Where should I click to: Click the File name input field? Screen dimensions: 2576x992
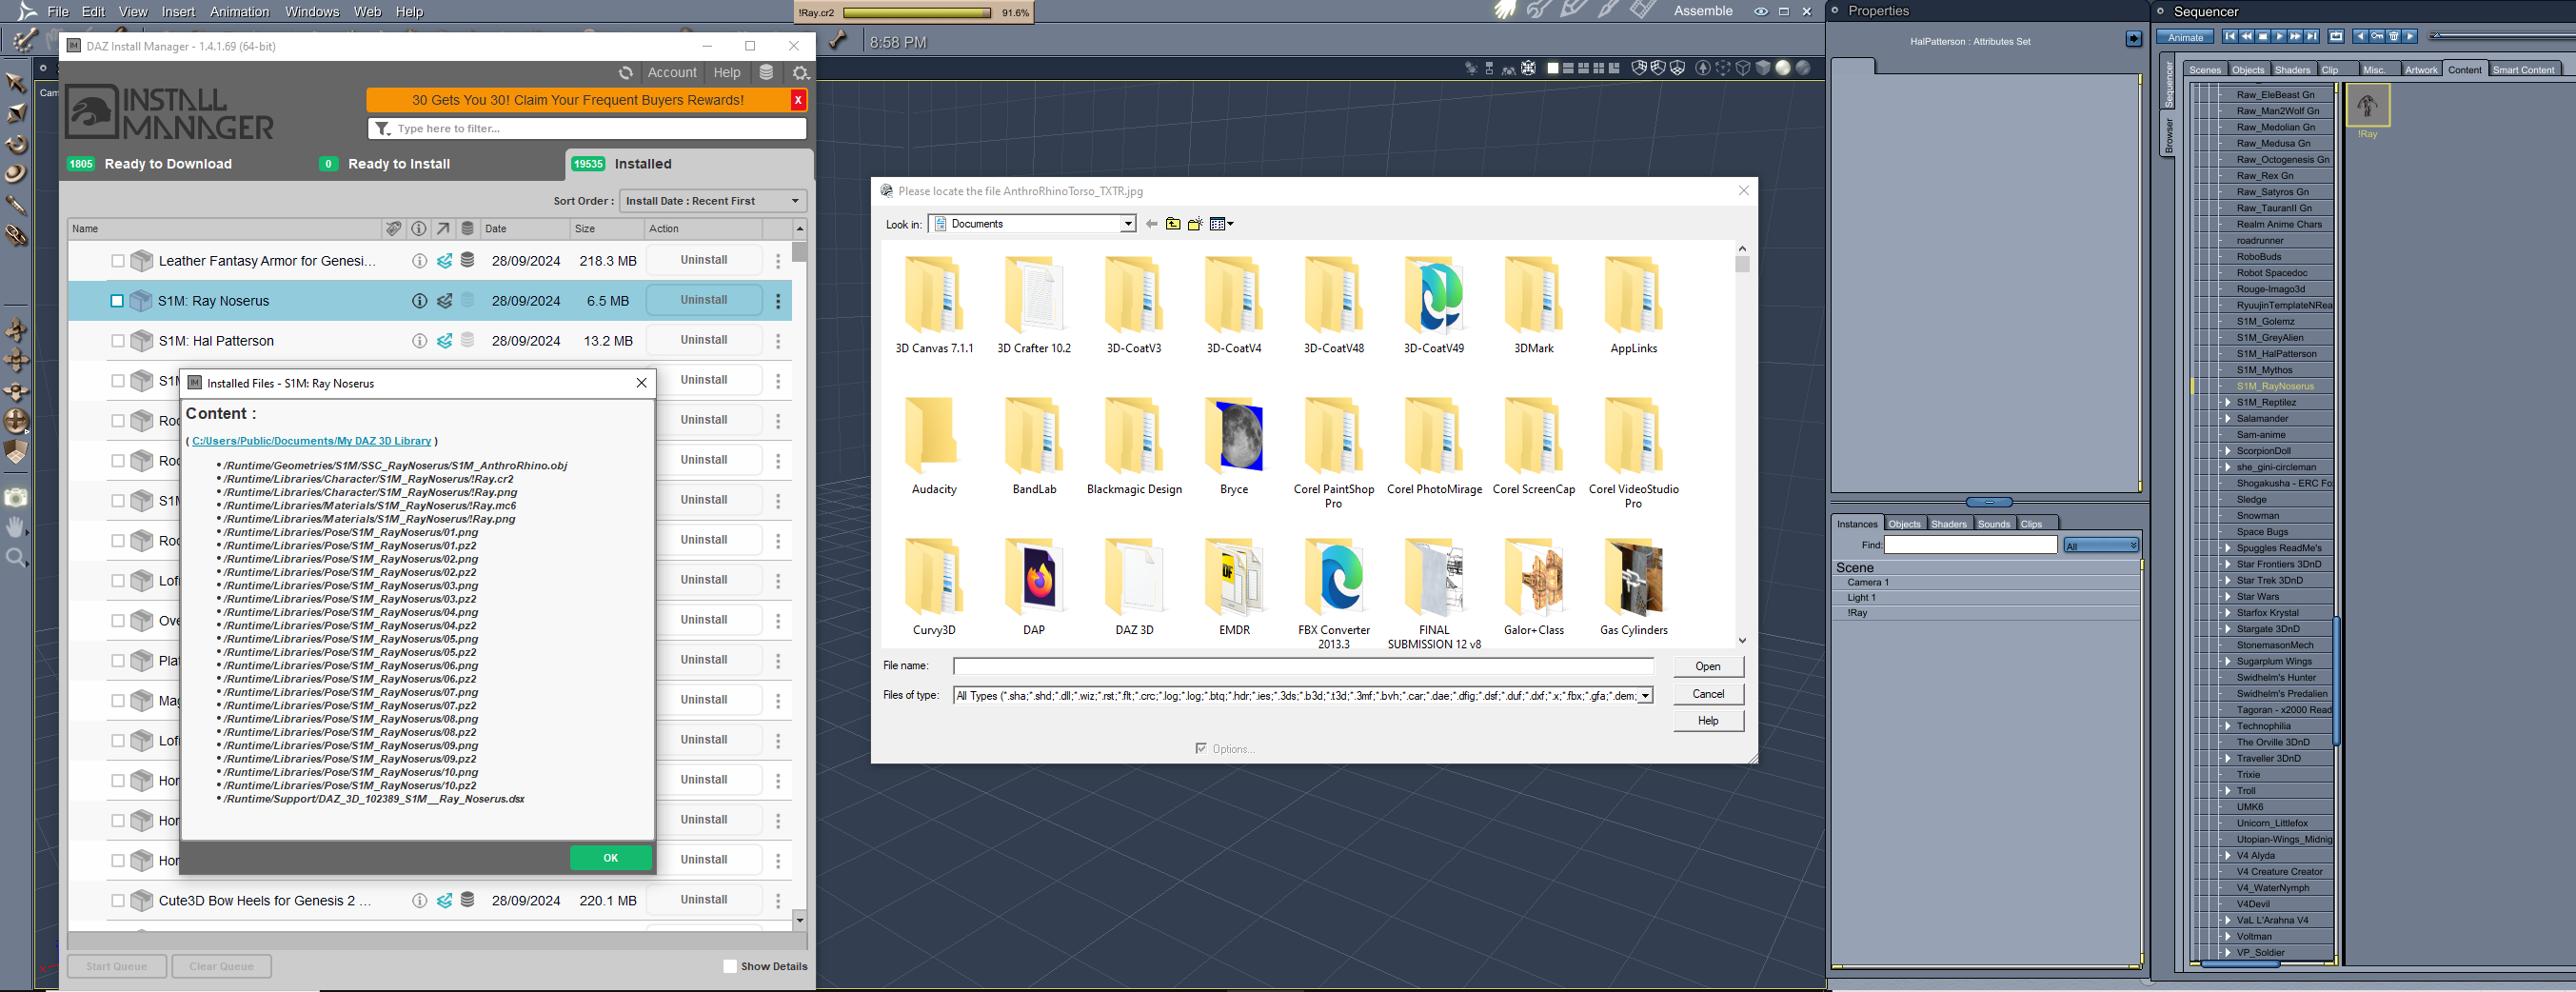[1303, 666]
